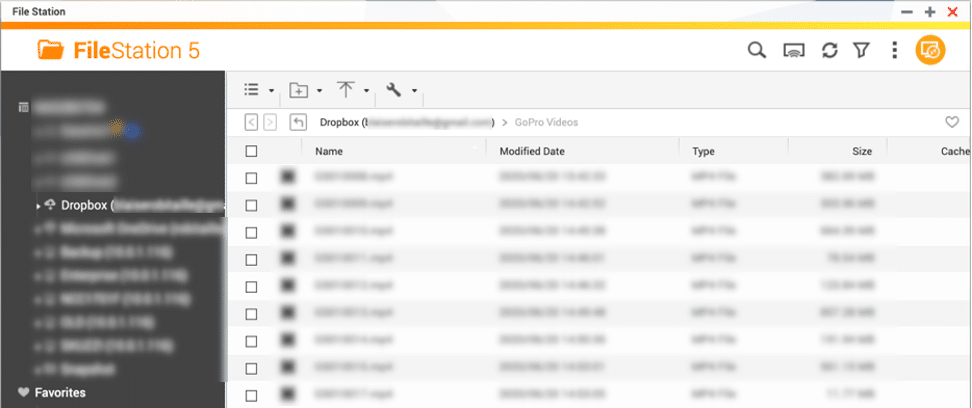
Task: Refresh the file list
Action: 829,51
